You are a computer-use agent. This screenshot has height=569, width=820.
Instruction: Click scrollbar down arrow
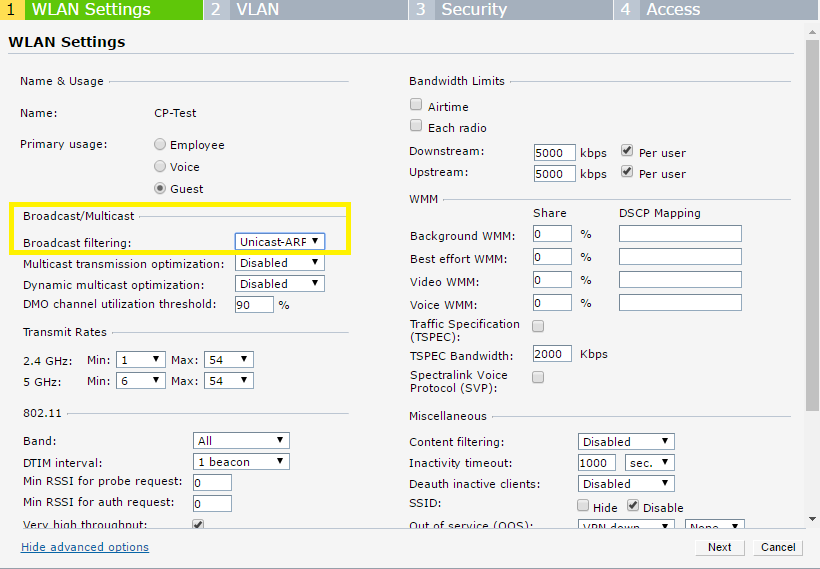(x=812, y=519)
